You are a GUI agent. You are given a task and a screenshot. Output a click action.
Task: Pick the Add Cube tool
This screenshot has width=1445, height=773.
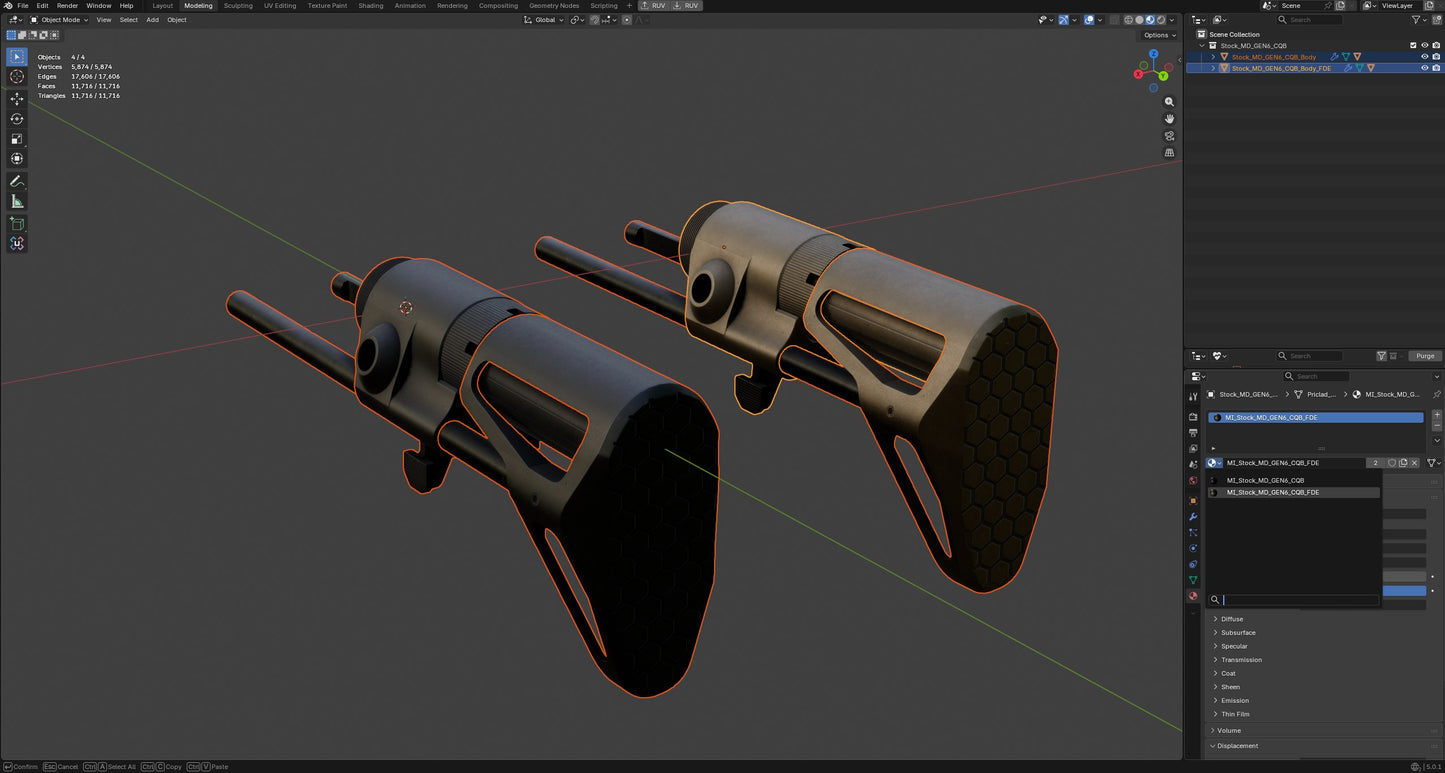17,223
